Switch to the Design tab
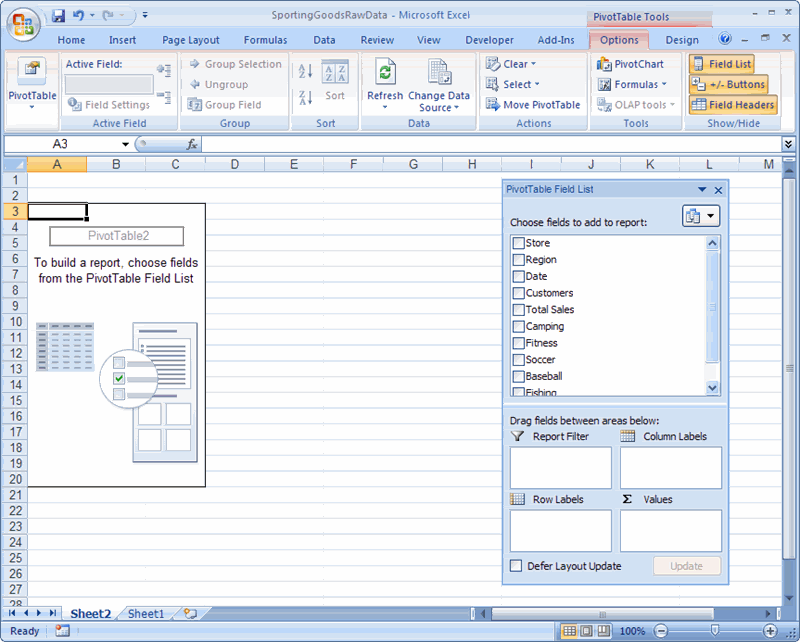 682,40
